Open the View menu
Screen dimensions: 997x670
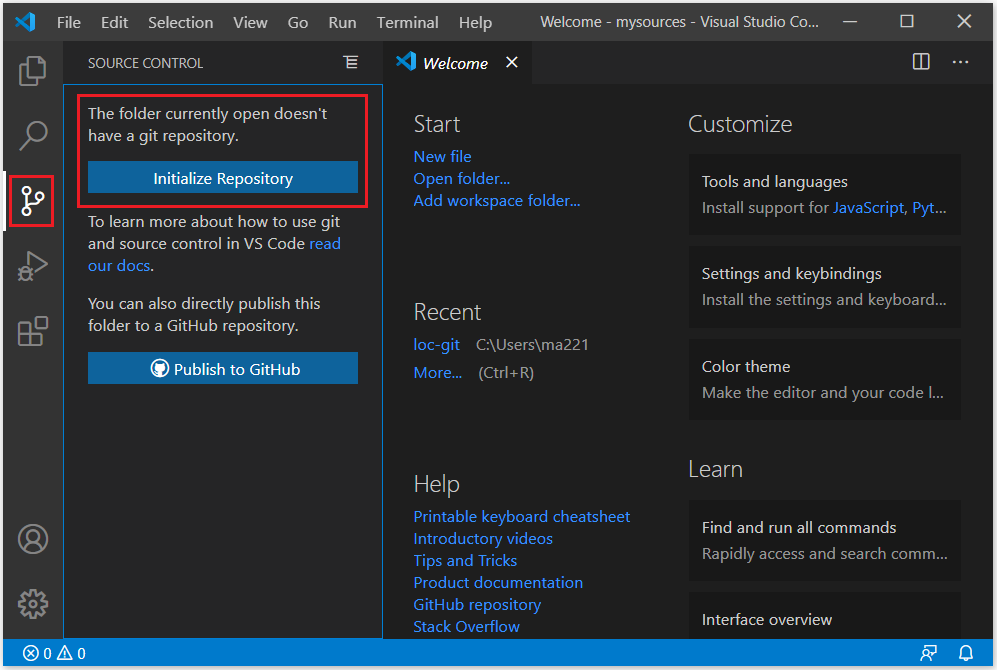(x=250, y=22)
